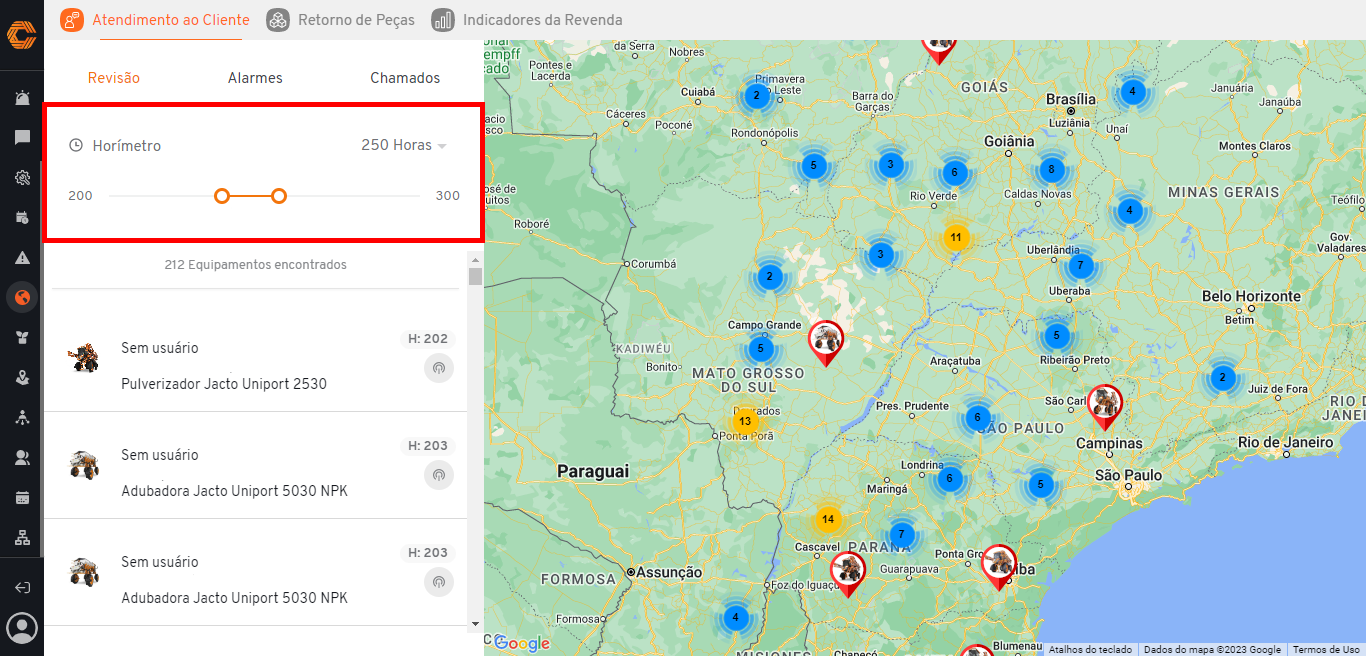This screenshot has height=656, width=1366.
Task: Select machine pin east of Campo Grande
Action: (826, 342)
